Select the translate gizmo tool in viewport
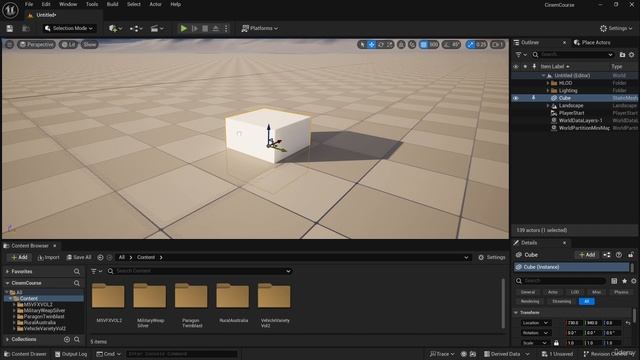Screen dimensions: 640x360 point(372,44)
